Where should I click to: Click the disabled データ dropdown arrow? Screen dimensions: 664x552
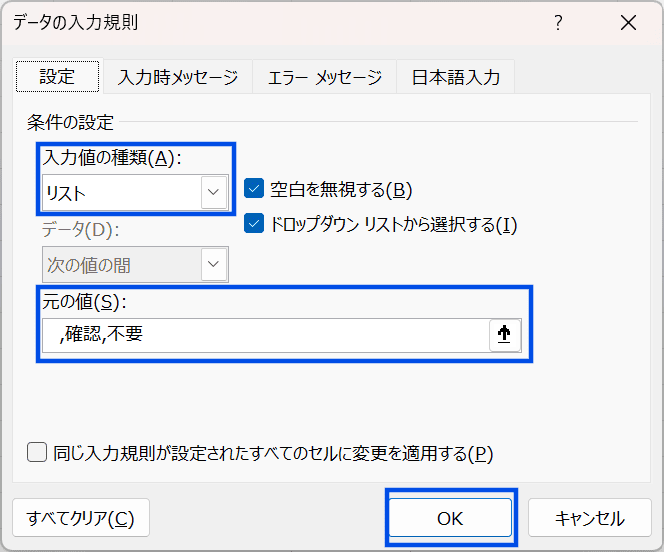(214, 265)
